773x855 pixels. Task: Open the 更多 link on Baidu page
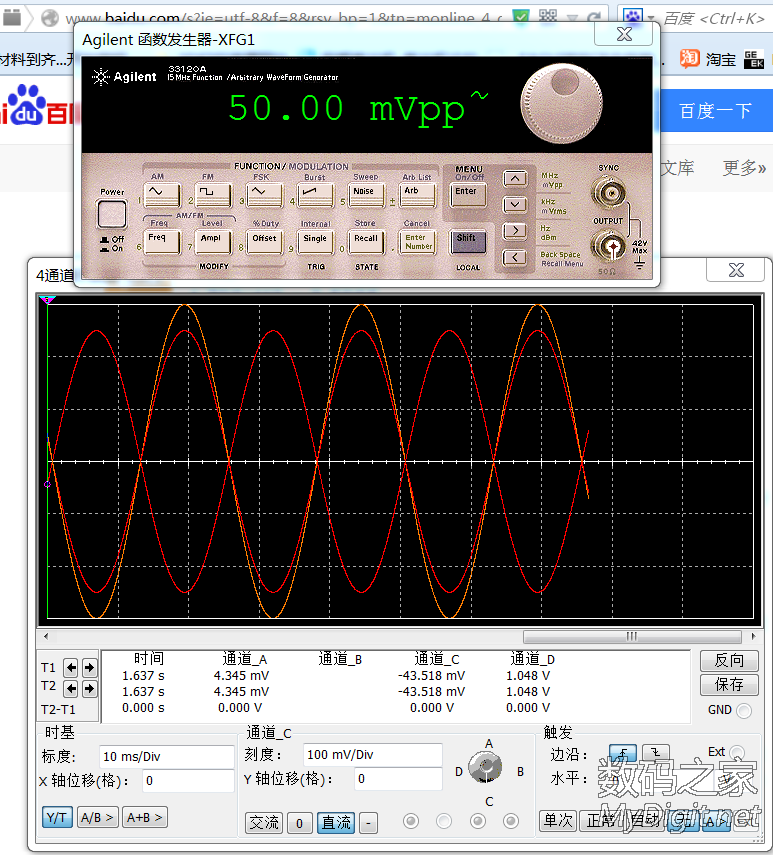pos(744,168)
